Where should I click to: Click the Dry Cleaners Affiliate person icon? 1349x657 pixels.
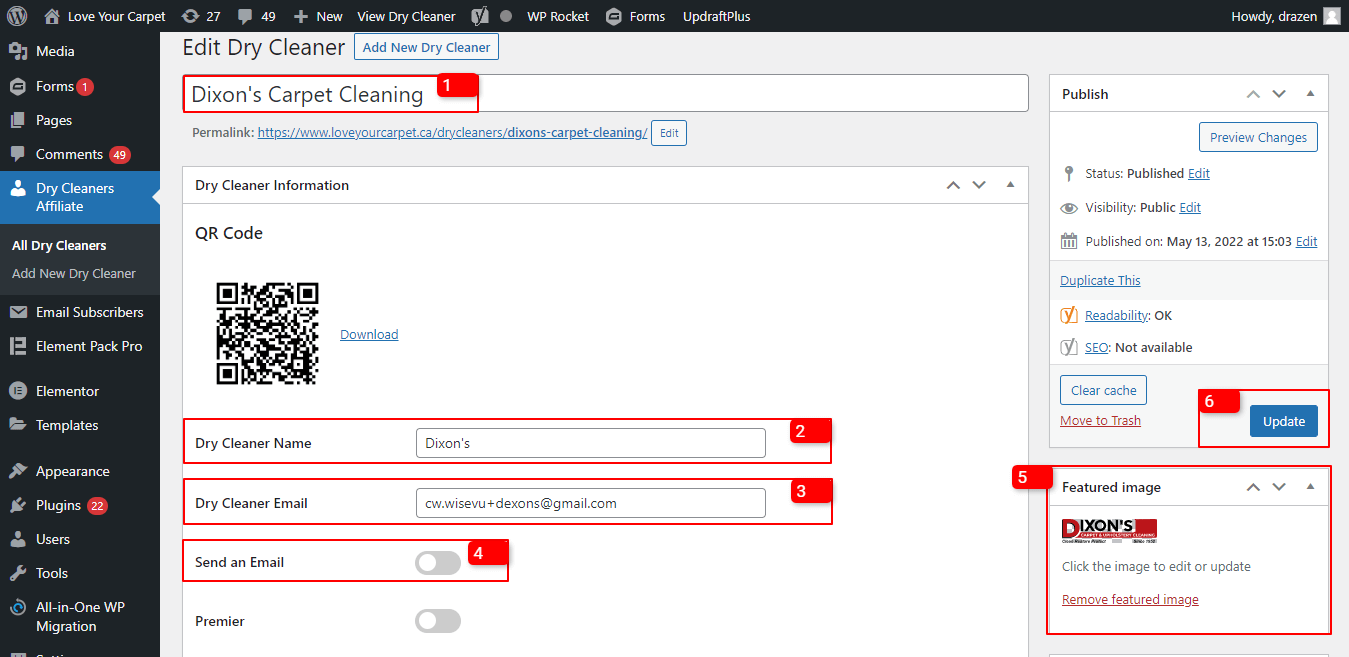pos(18,188)
